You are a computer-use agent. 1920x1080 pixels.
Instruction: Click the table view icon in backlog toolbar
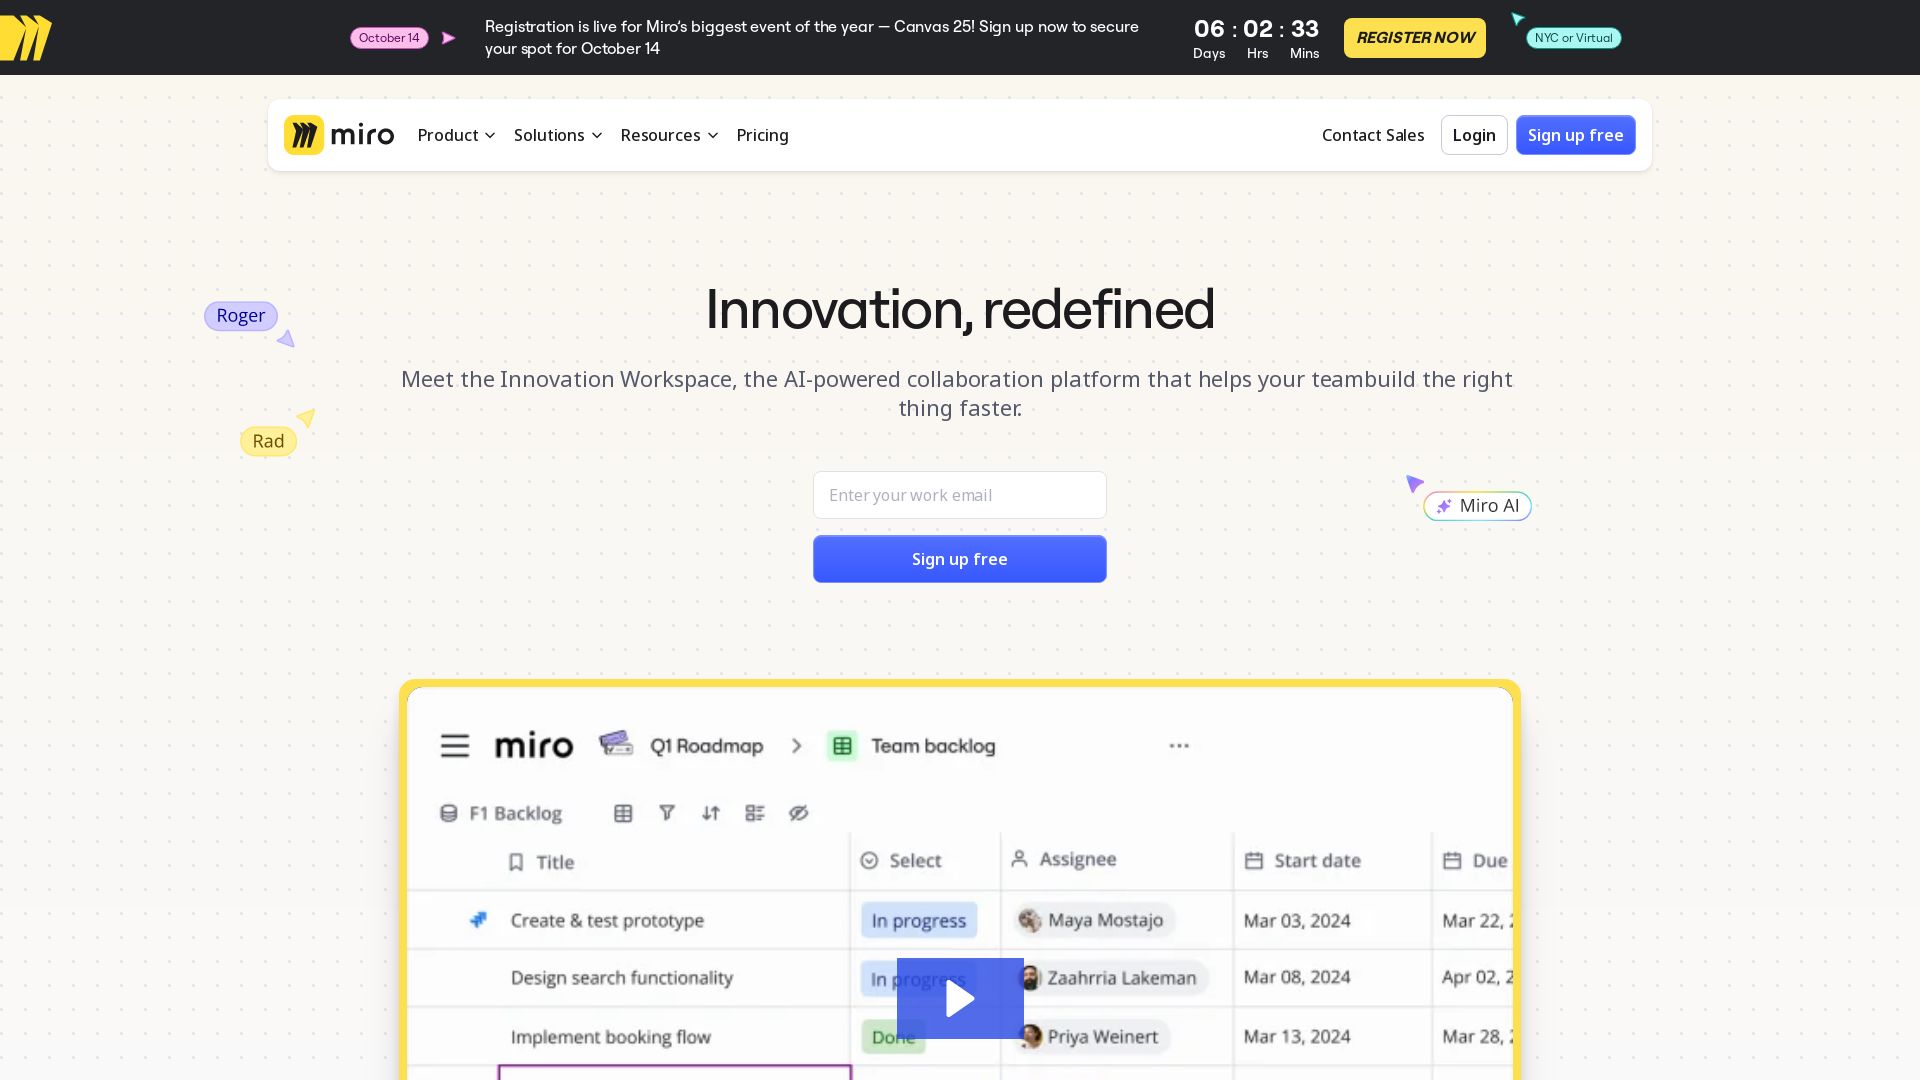click(623, 813)
